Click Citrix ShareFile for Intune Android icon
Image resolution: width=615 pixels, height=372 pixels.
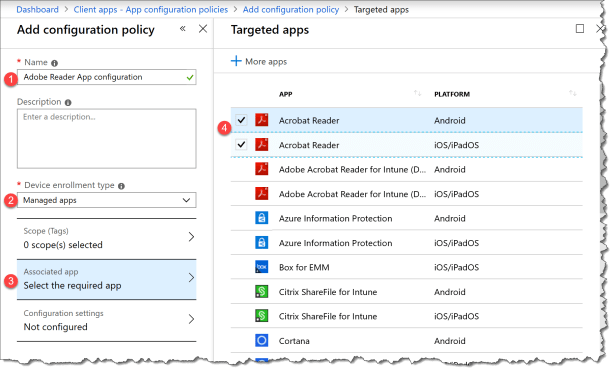point(262,292)
